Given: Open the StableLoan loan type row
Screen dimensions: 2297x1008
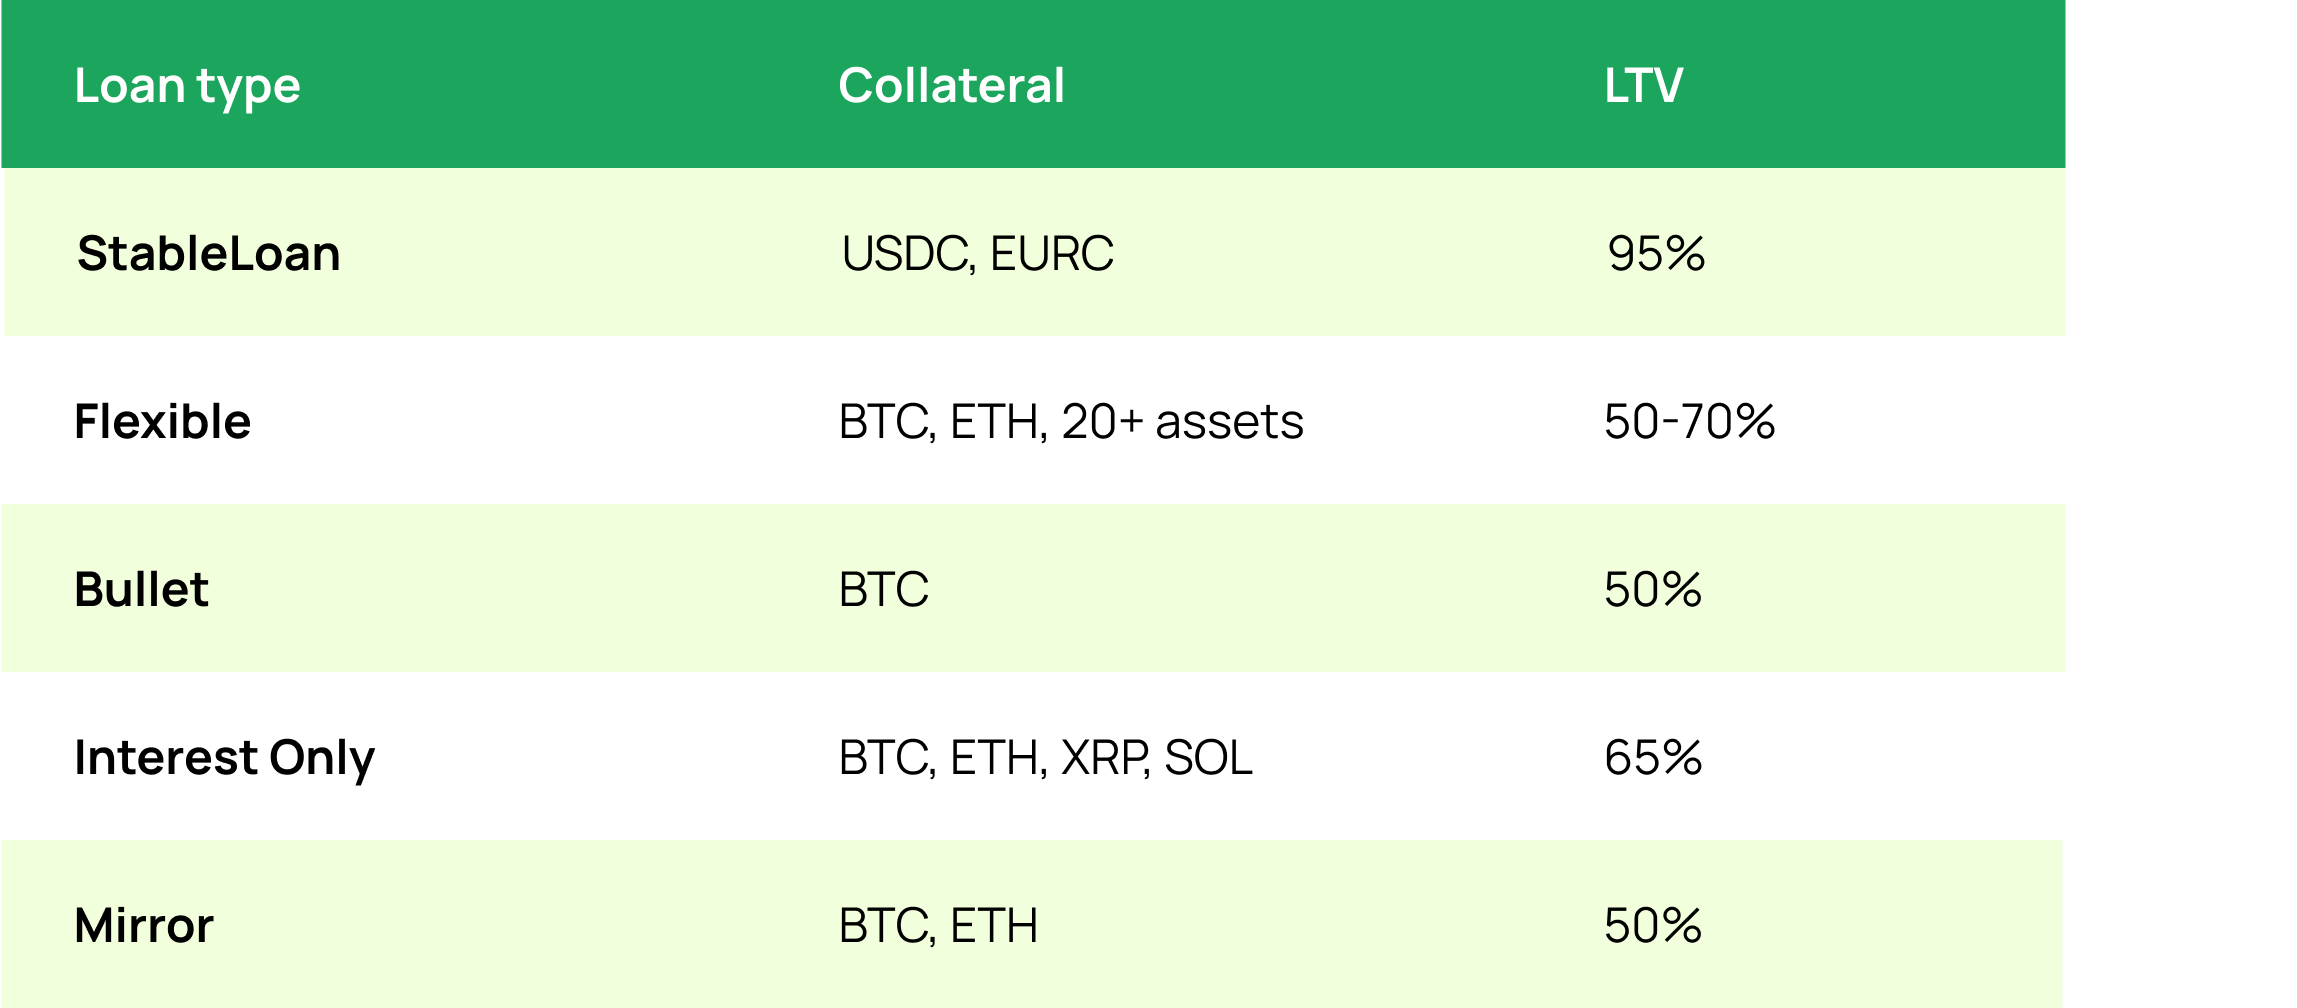Looking at the screenshot, I should point(208,254).
